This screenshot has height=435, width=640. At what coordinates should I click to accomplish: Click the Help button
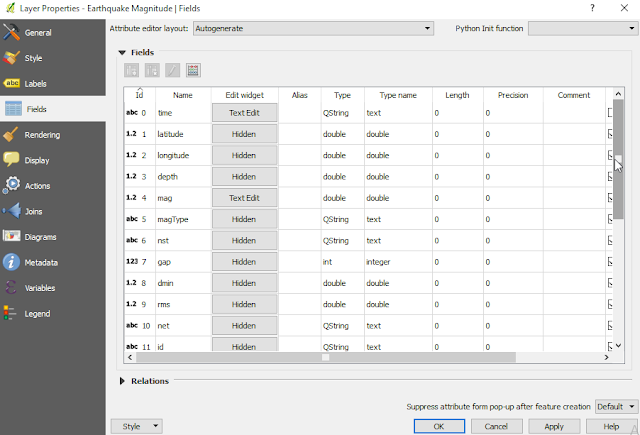coord(611,426)
